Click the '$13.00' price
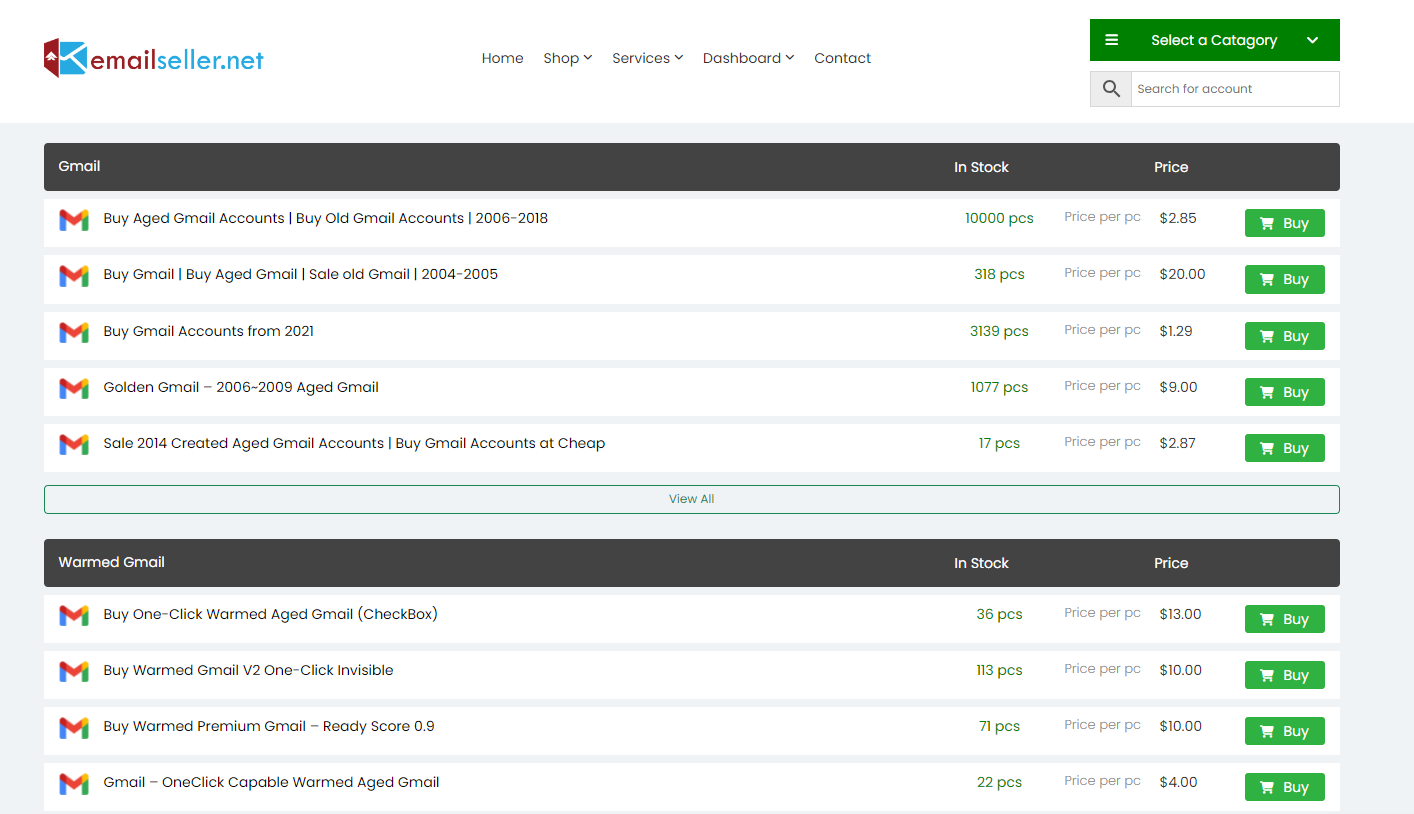The height and width of the screenshot is (814, 1414). (1181, 614)
